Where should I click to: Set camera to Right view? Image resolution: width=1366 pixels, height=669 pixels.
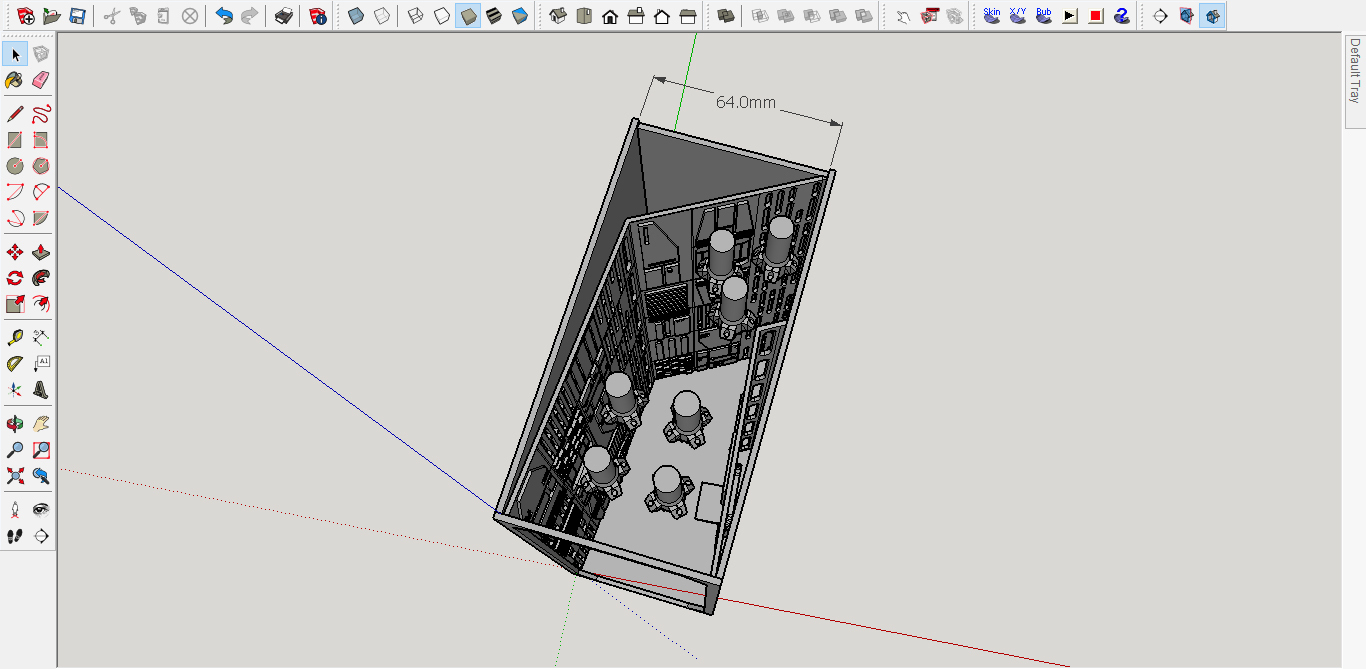[636, 16]
